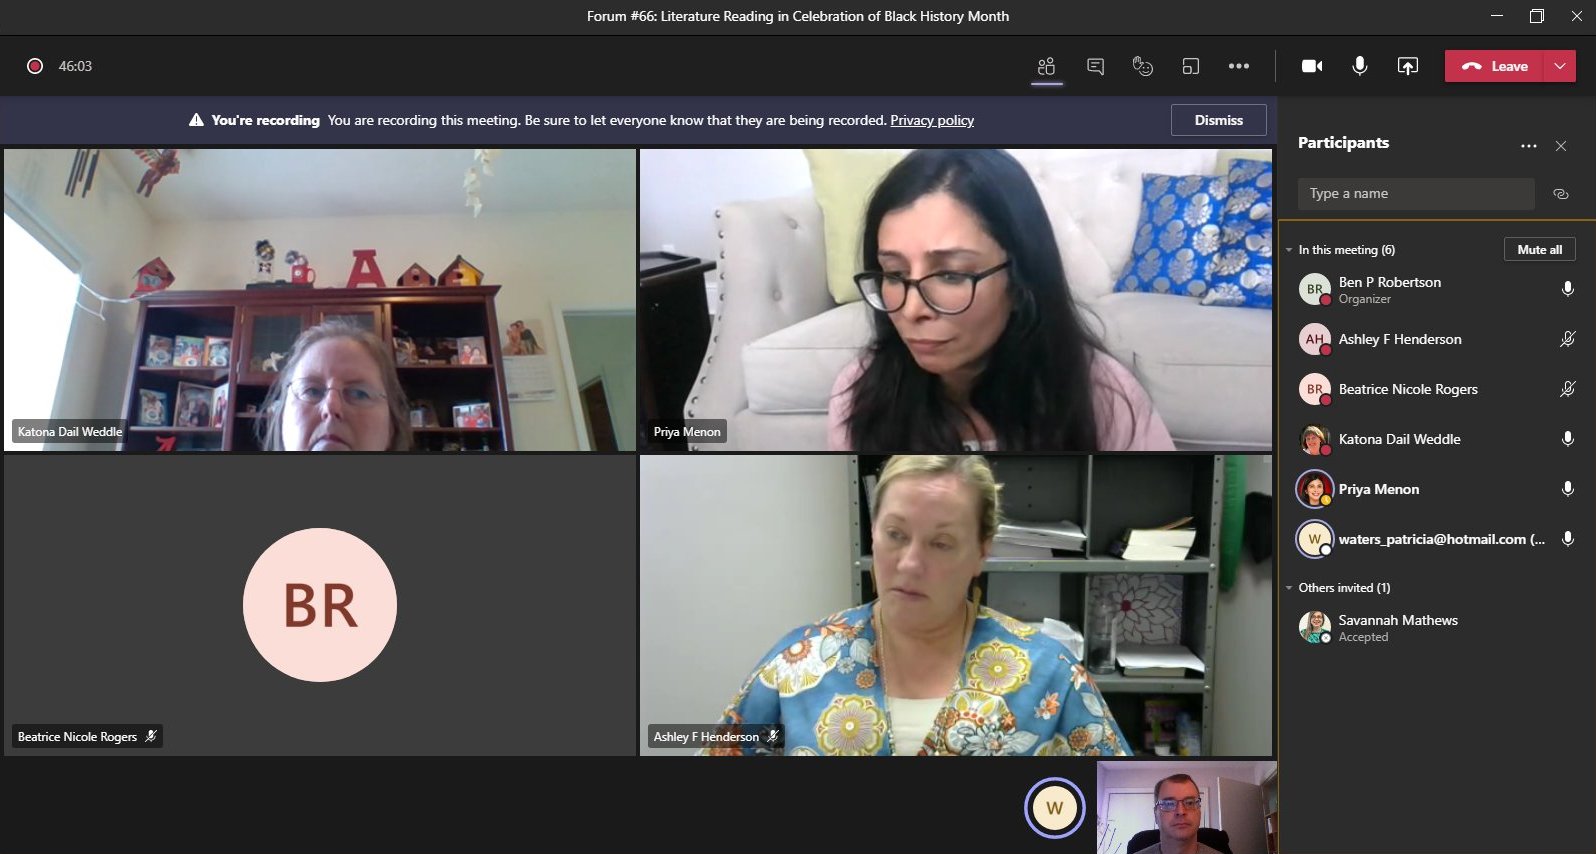Open the conversation chat icon

[1095, 66]
